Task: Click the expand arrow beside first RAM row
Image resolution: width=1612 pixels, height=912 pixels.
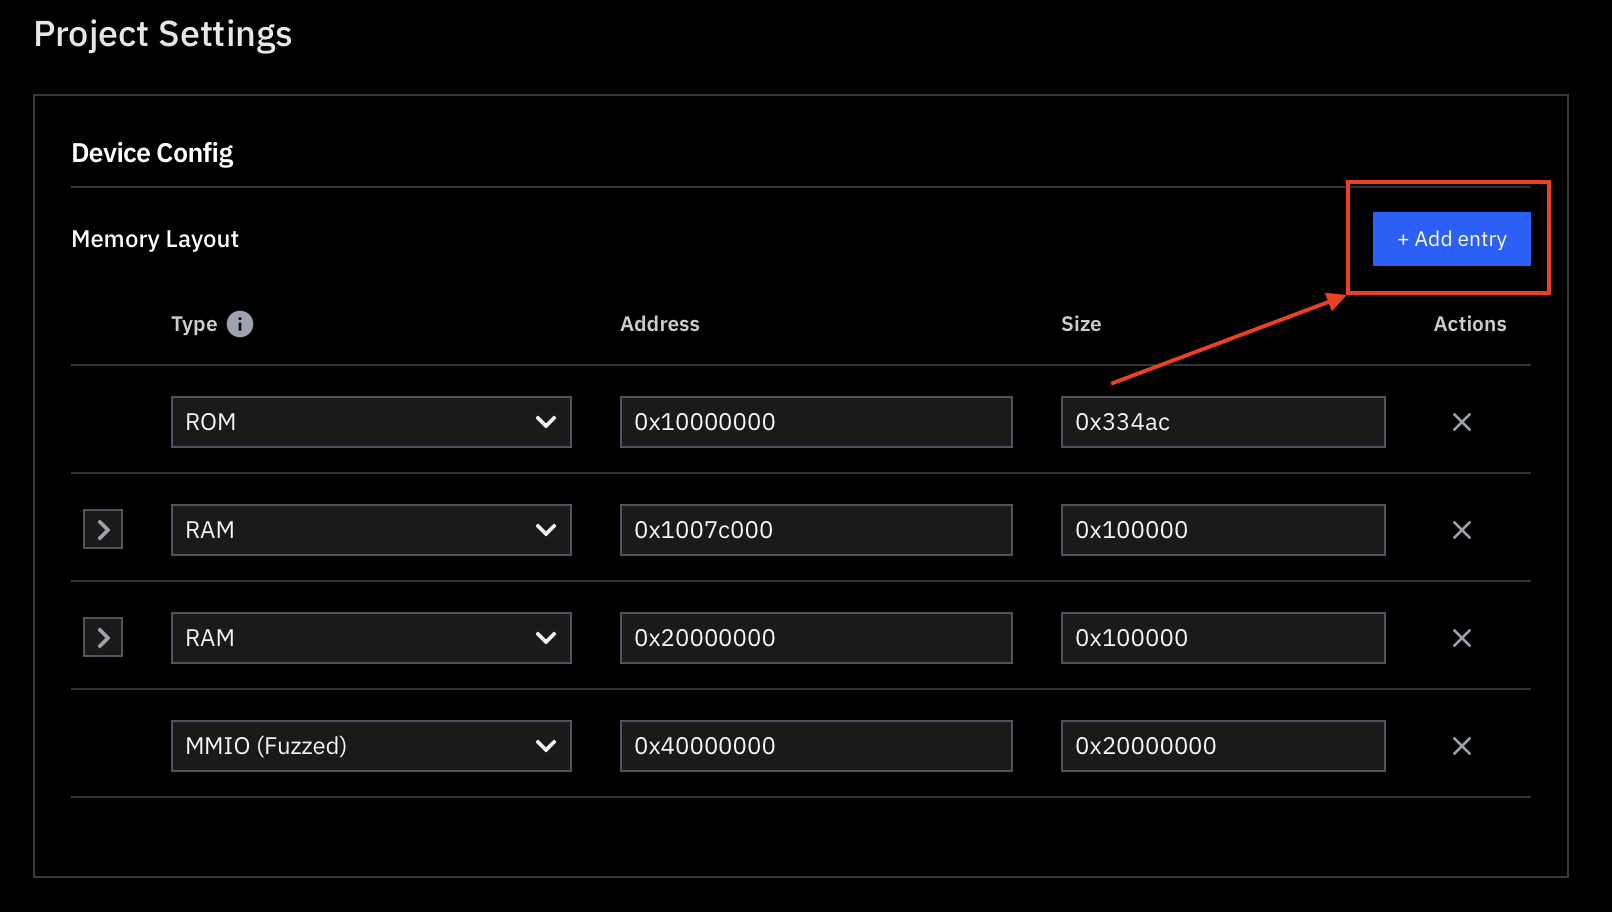Action: 102,529
